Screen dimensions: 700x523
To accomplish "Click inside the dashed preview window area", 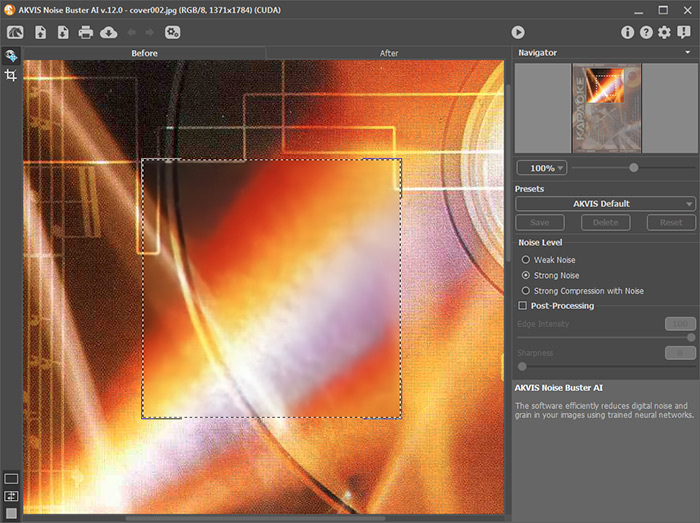I will coord(271,289).
